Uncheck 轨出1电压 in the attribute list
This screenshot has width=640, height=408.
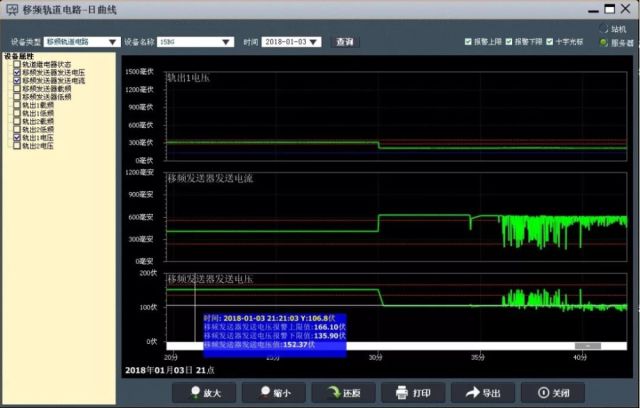point(17,137)
